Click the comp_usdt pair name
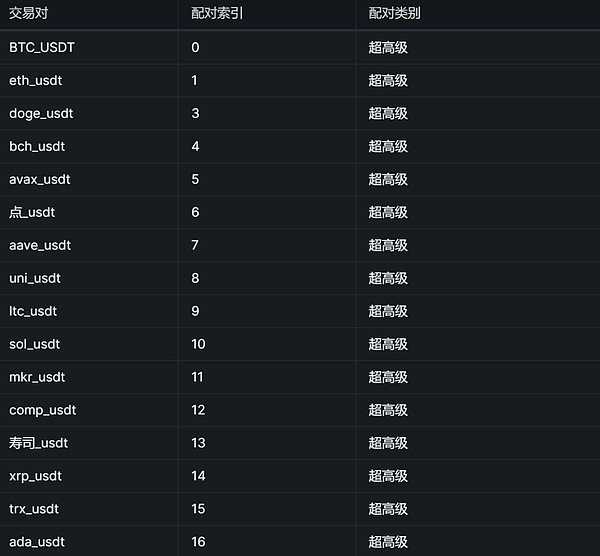This screenshot has height=556, width=600. click(43, 410)
